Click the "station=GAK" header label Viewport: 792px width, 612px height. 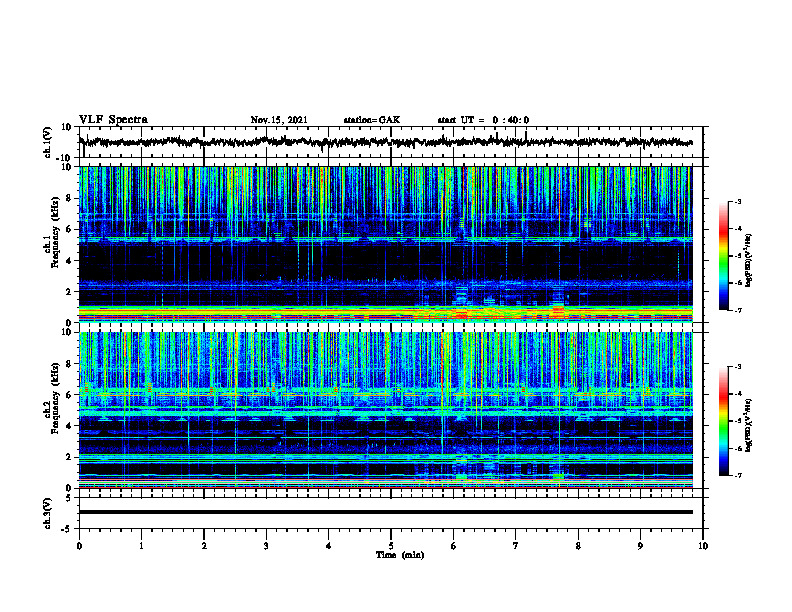[x=372, y=120]
